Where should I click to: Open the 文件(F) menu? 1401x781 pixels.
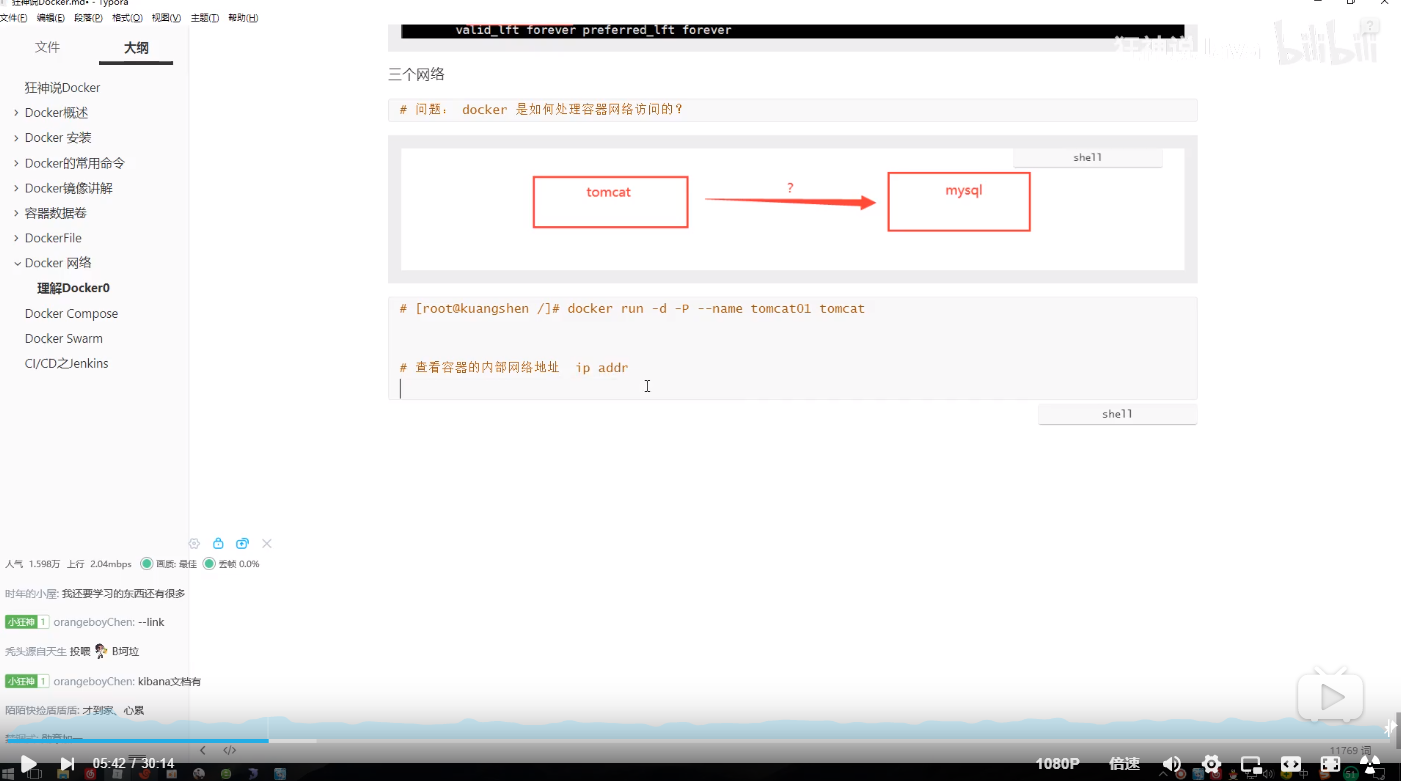15,18
